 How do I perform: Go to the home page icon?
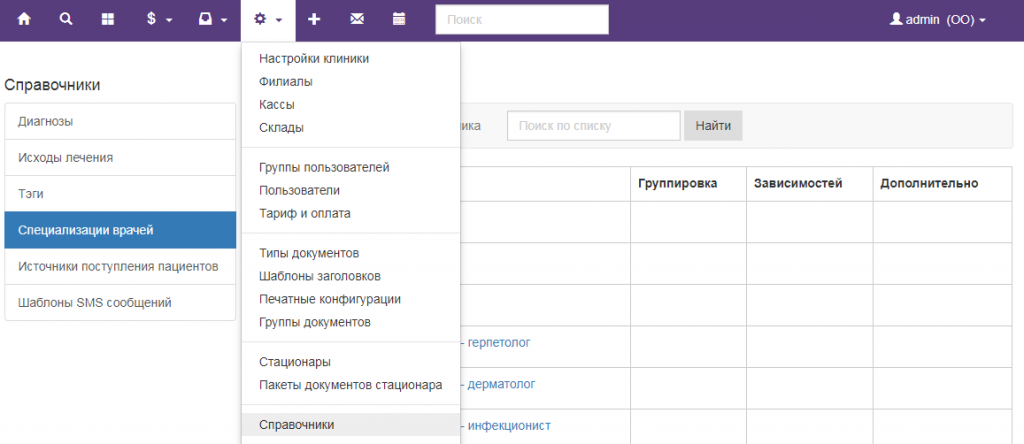[24, 20]
